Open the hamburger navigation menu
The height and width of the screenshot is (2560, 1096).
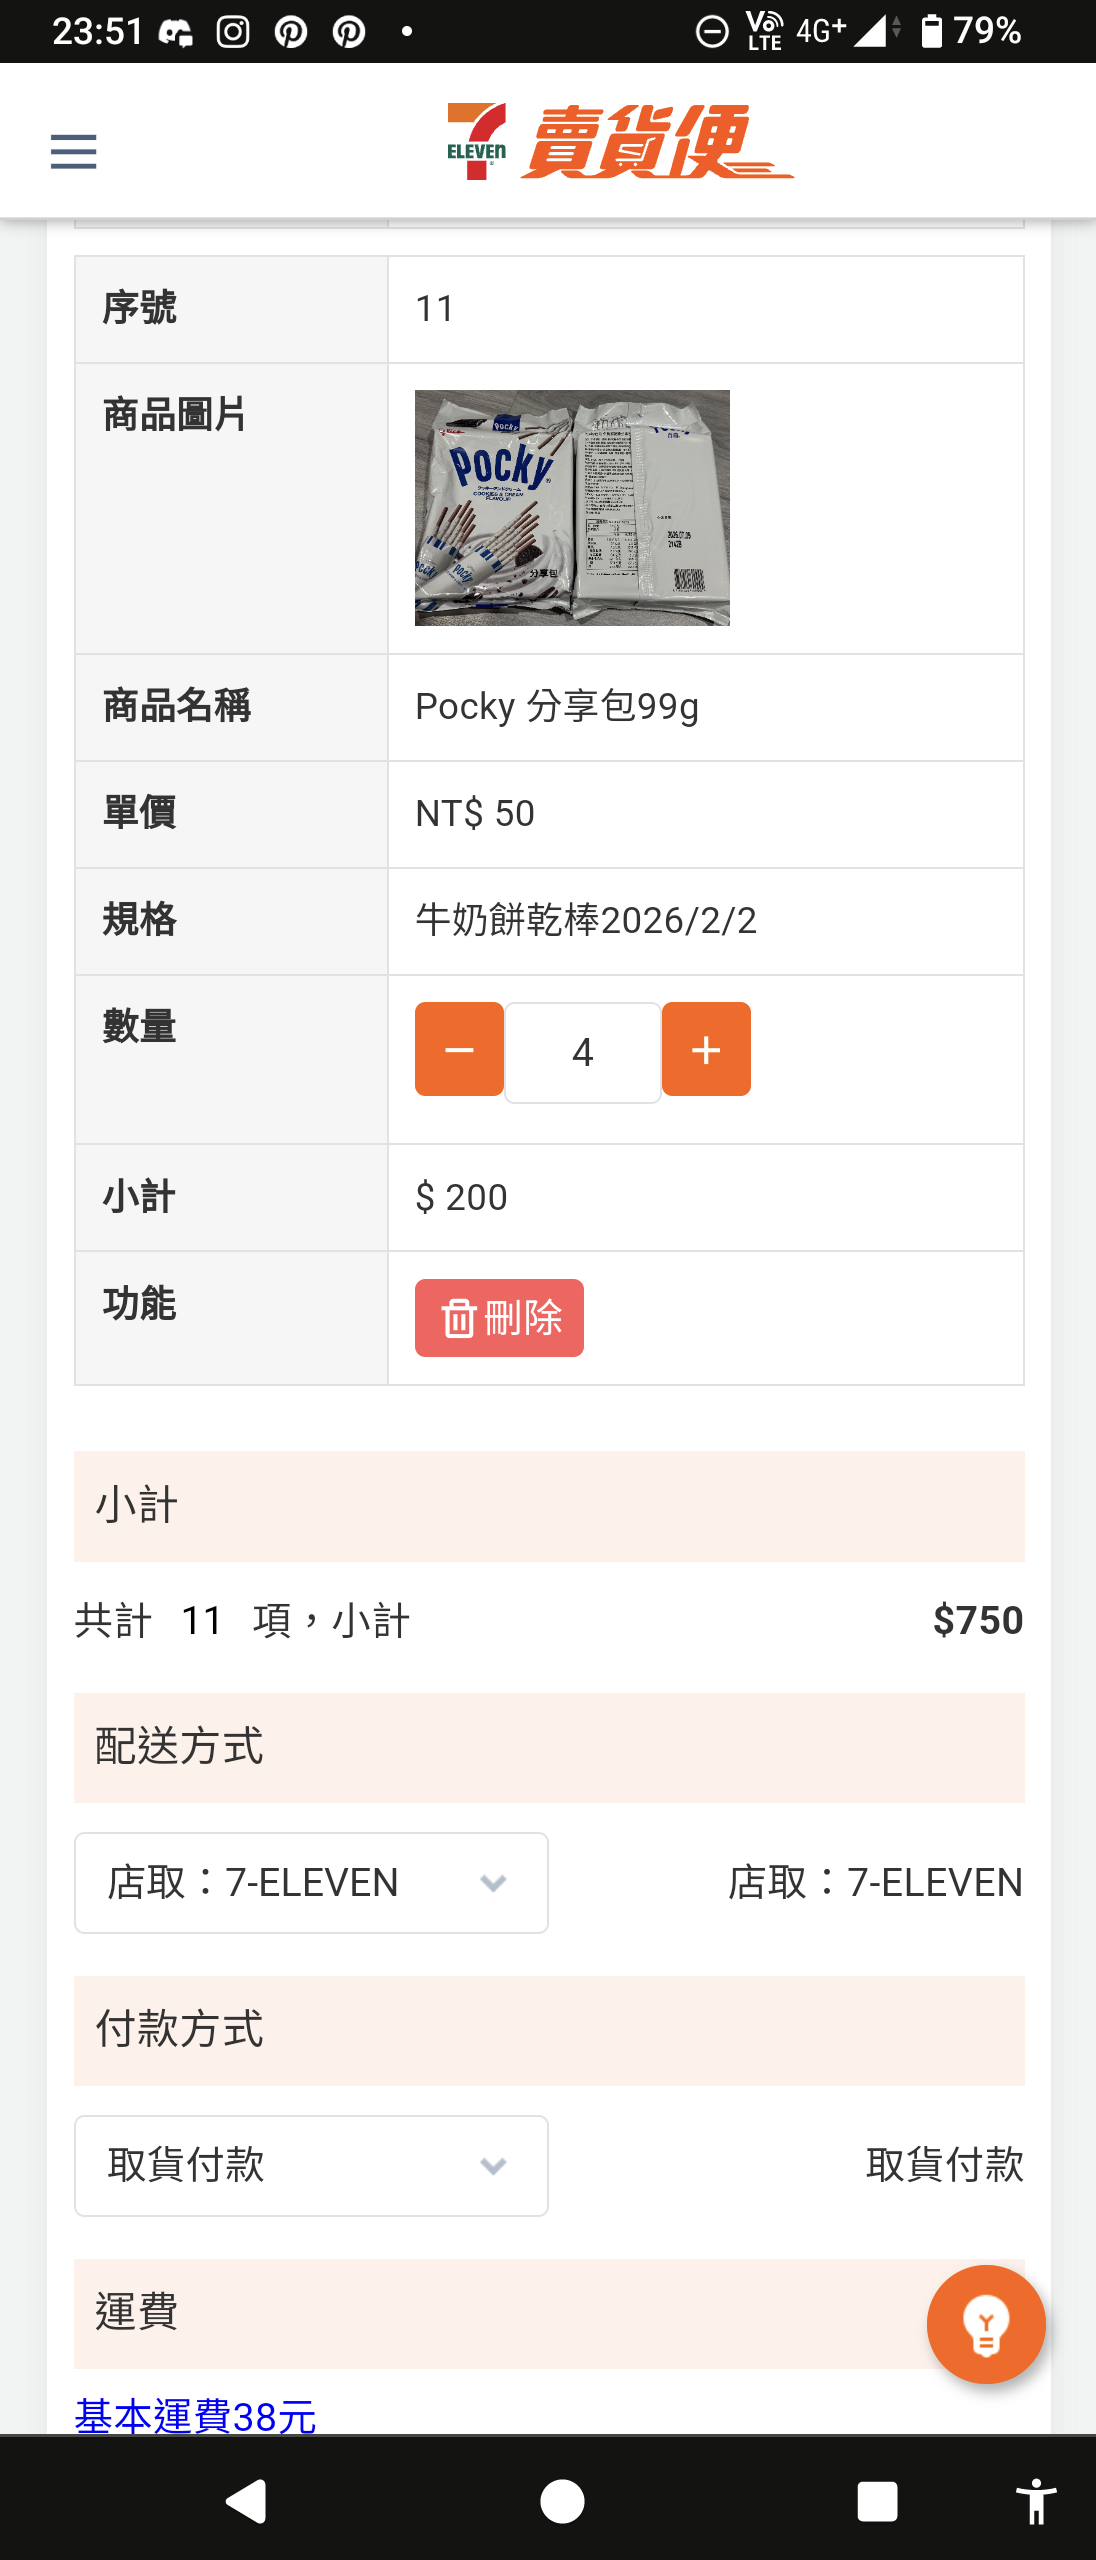74,152
